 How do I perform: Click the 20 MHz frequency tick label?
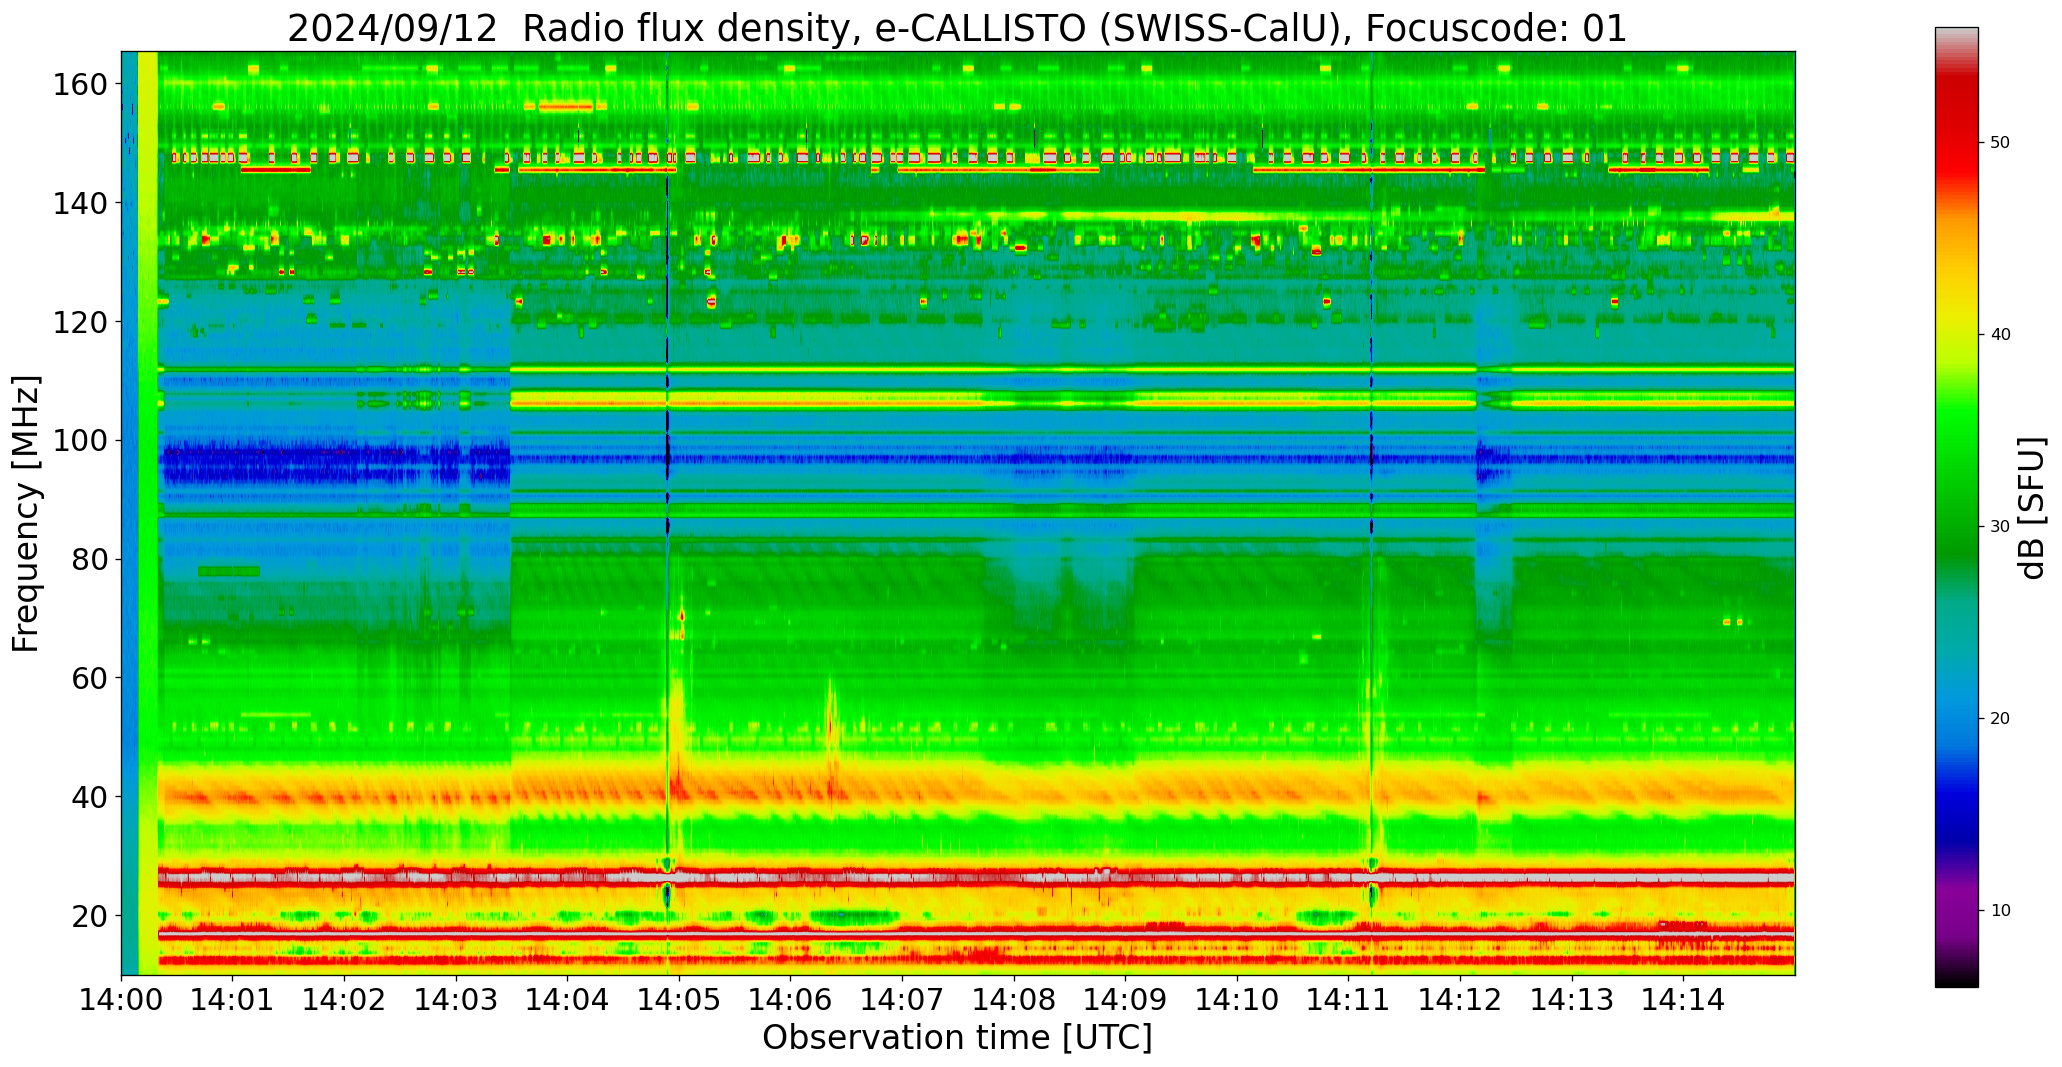pyautogui.click(x=89, y=916)
